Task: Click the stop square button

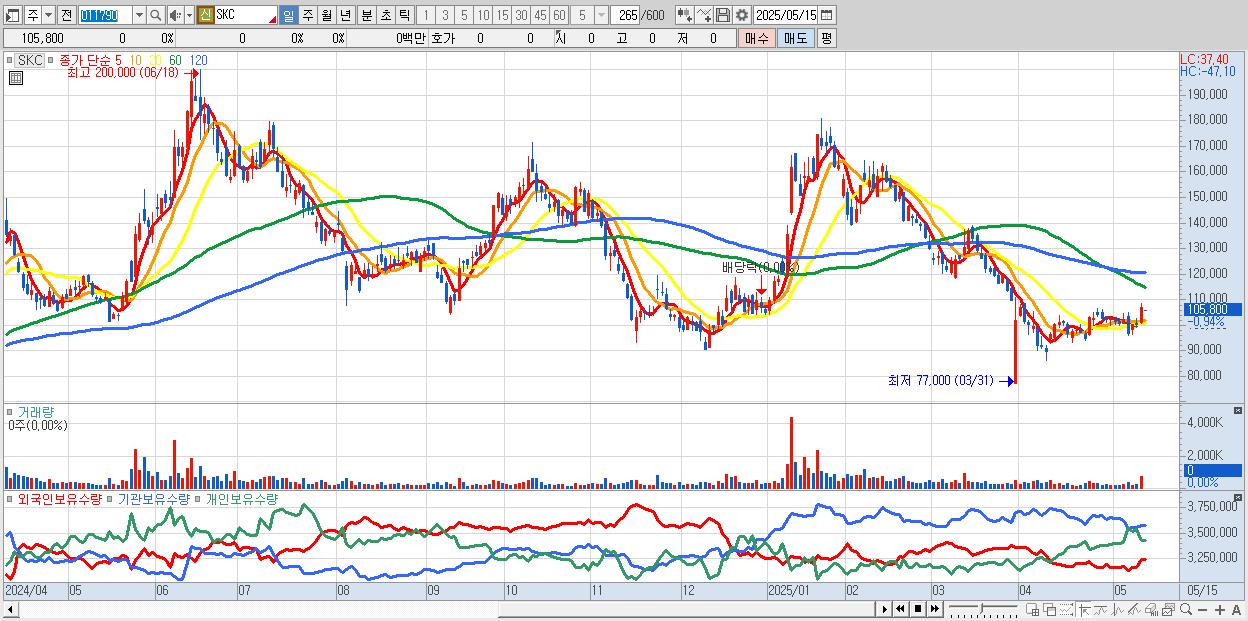Action: 918,609
